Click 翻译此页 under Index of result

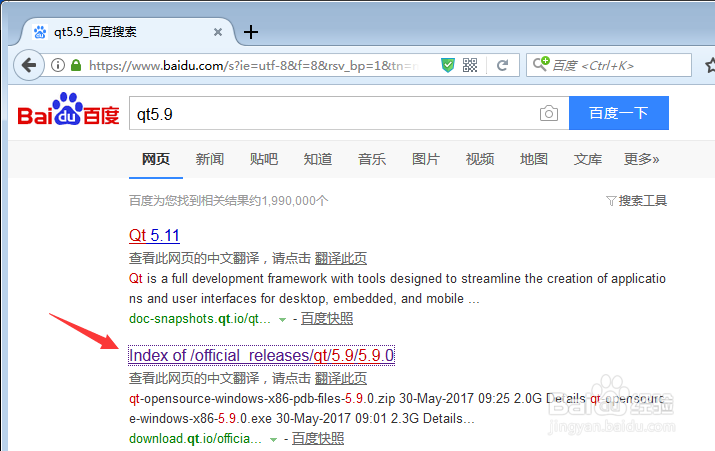click(x=341, y=378)
